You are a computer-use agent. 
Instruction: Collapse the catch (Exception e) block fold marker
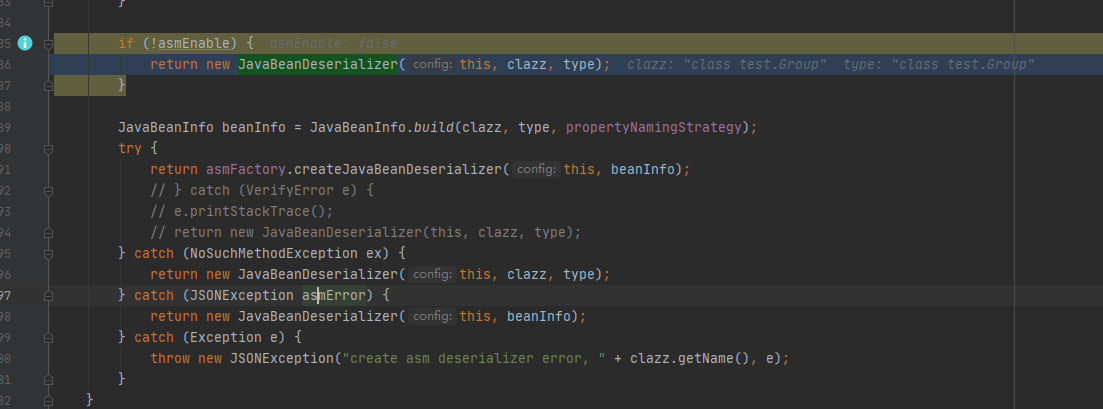point(48,337)
